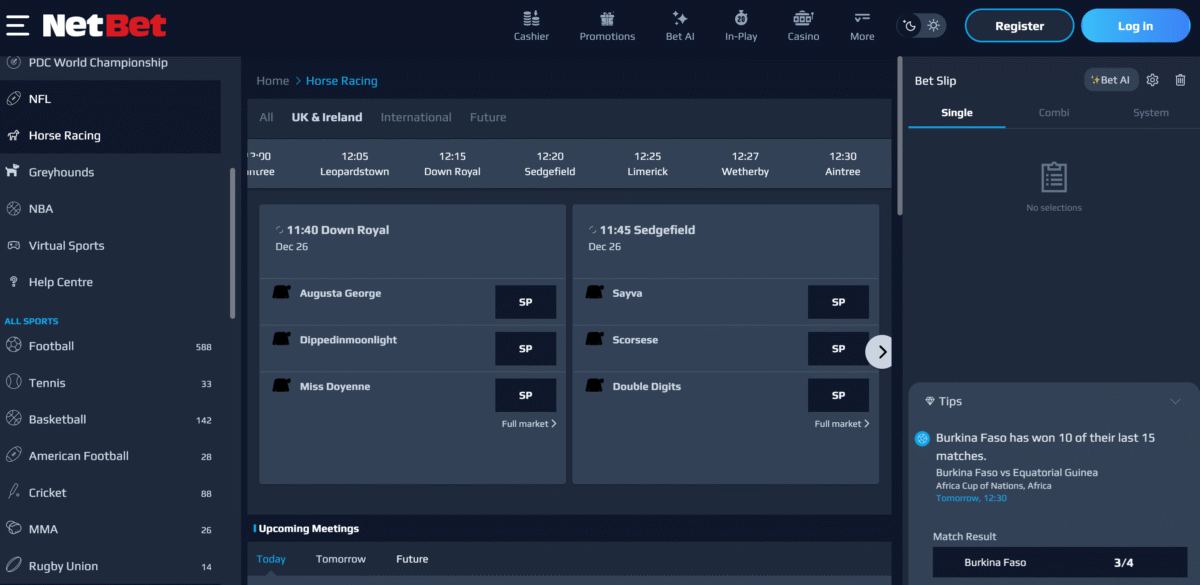Select the Combi bet slip tab
This screenshot has height=585, width=1200.
click(1054, 113)
